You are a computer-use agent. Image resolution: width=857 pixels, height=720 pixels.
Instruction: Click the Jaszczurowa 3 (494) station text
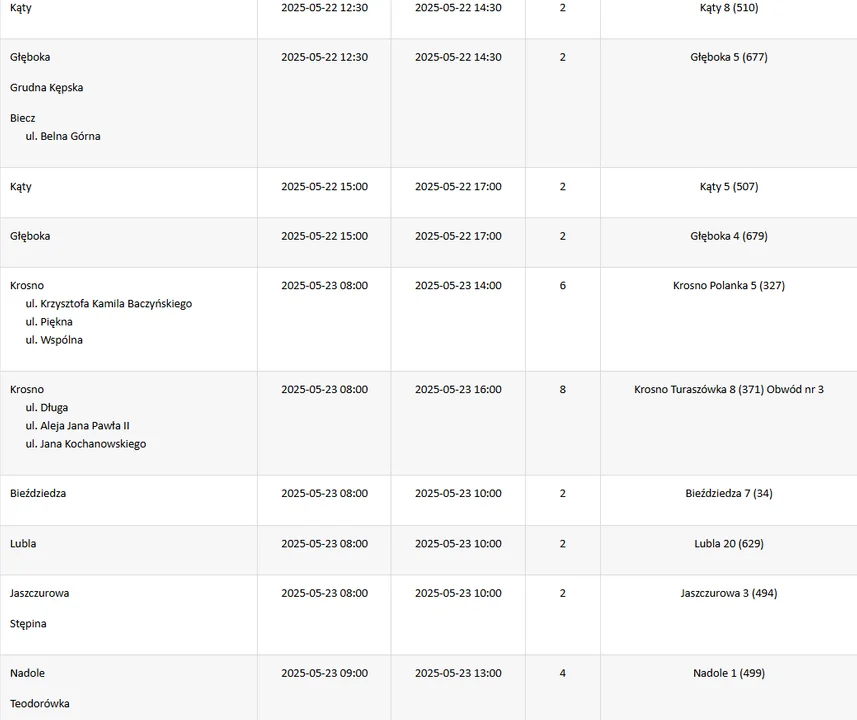click(x=729, y=593)
